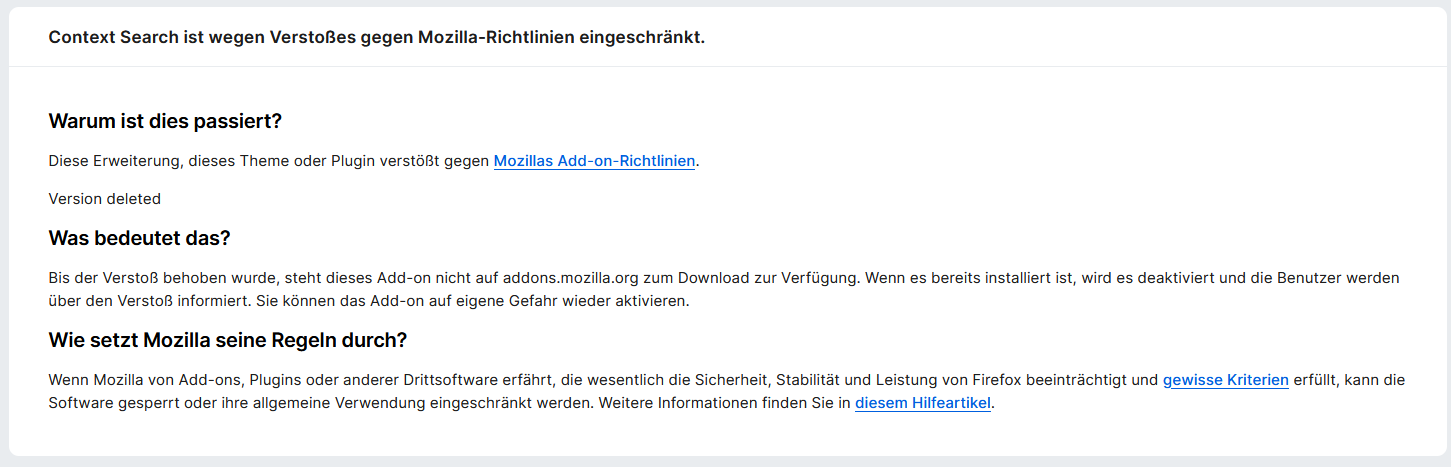
Task: Select heading Wie setzt Mozilla seine Regeln durch?
Action: (227, 340)
